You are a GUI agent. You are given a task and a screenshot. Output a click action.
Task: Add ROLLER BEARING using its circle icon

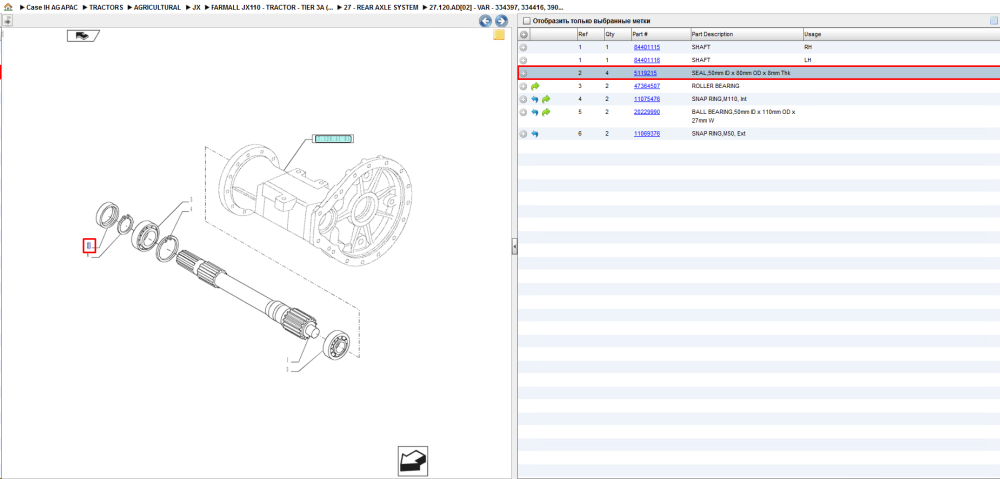coord(523,86)
